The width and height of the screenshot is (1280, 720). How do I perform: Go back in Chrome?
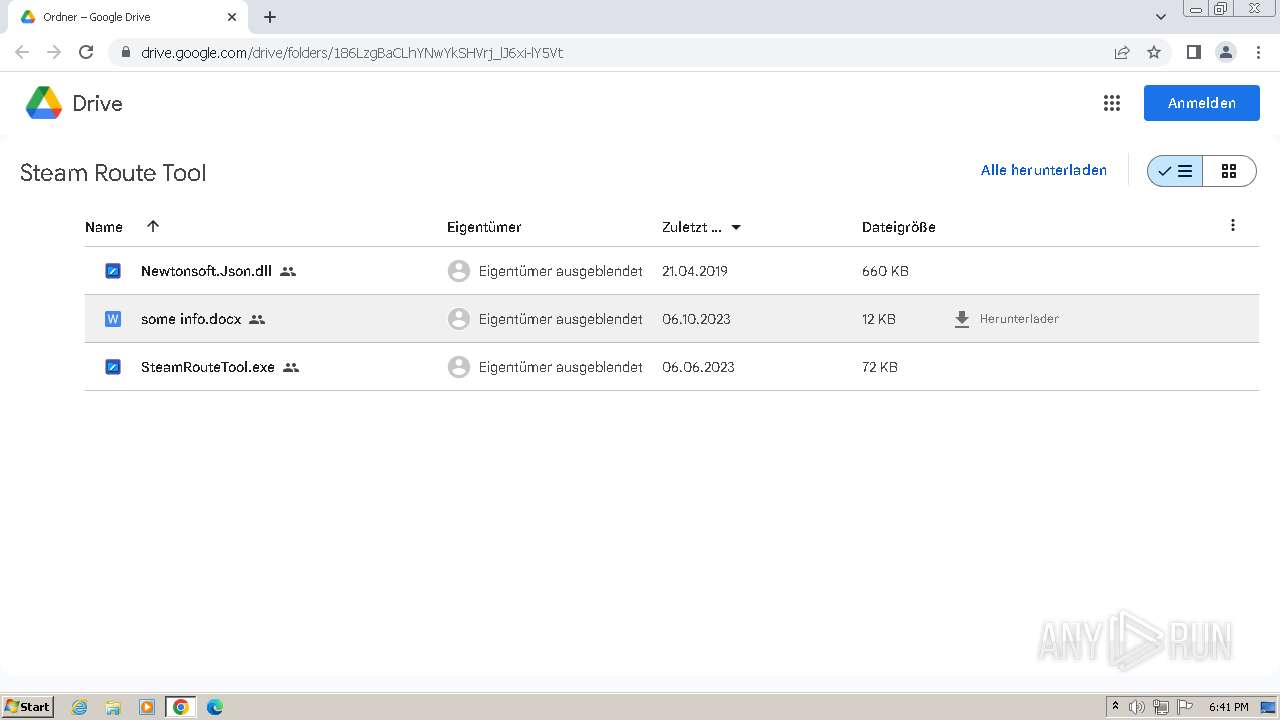(22, 52)
